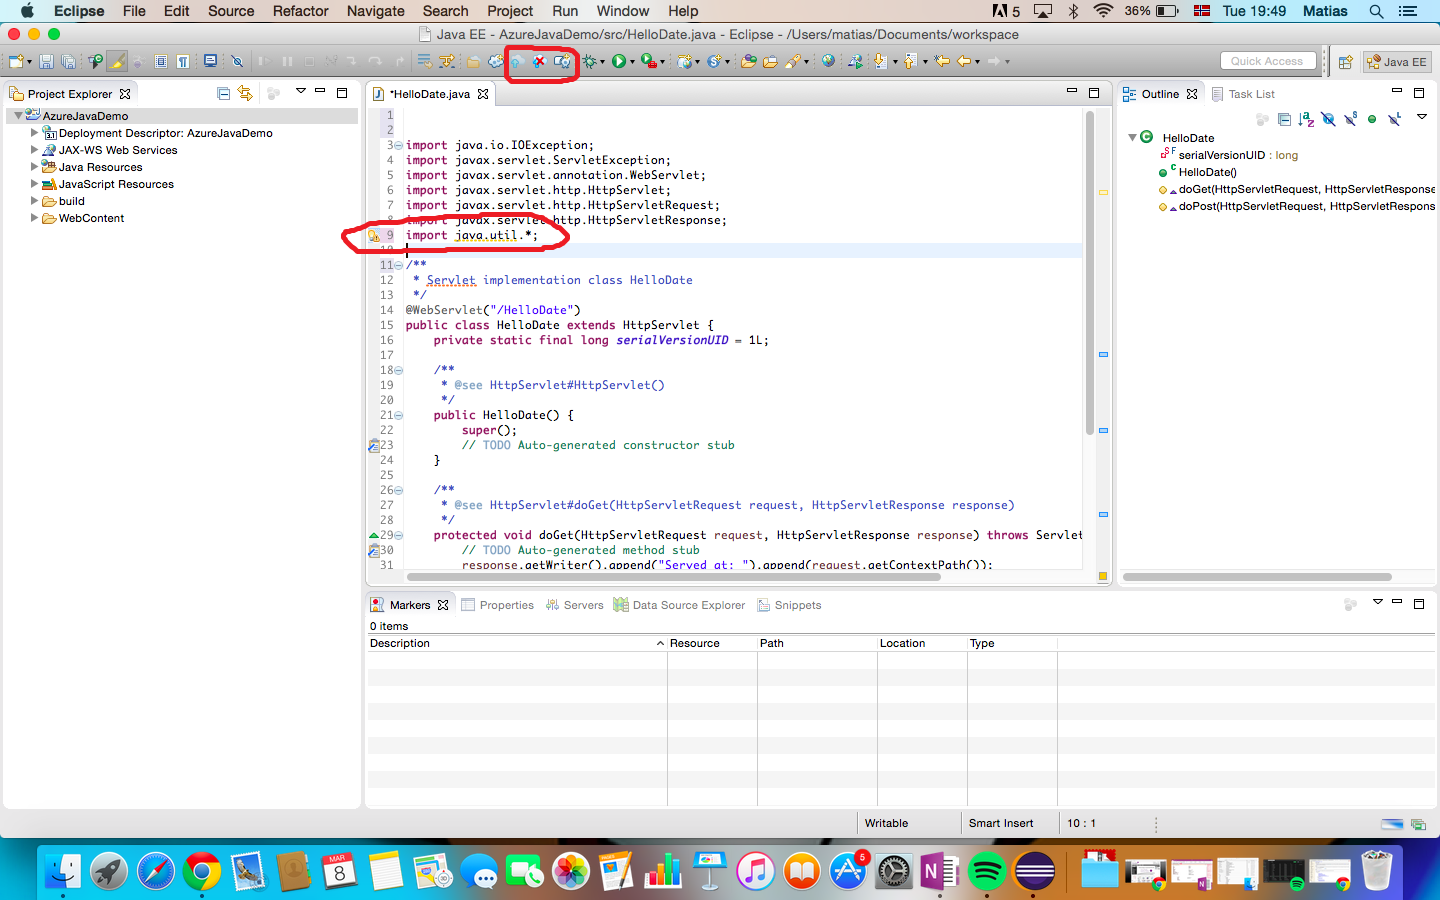This screenshot has width=1440, height=900.
Task: Click the Collapse All icon in Project Explorer
Action: click(x=223, y=93)
